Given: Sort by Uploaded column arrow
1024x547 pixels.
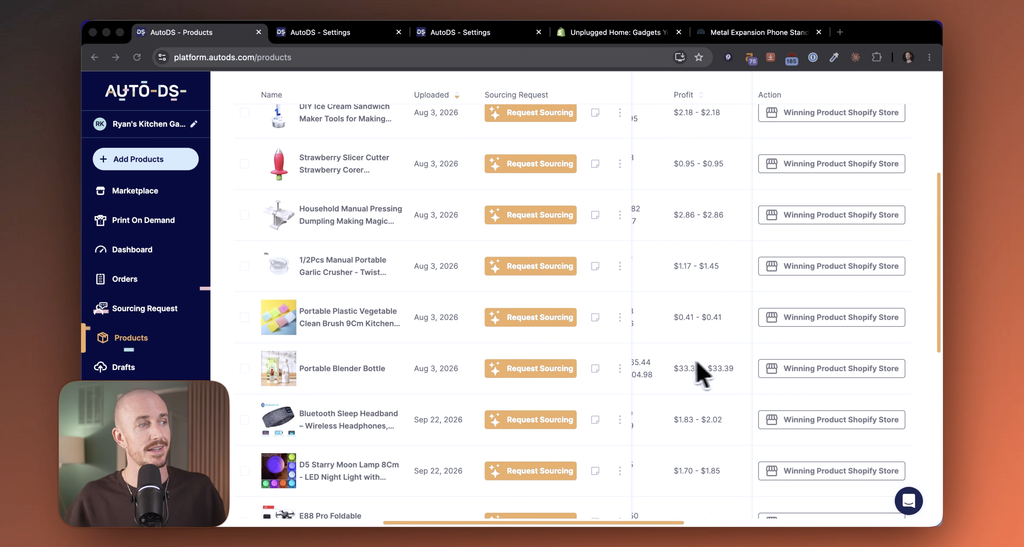Looking at the screenshot, I should point(456,95).
